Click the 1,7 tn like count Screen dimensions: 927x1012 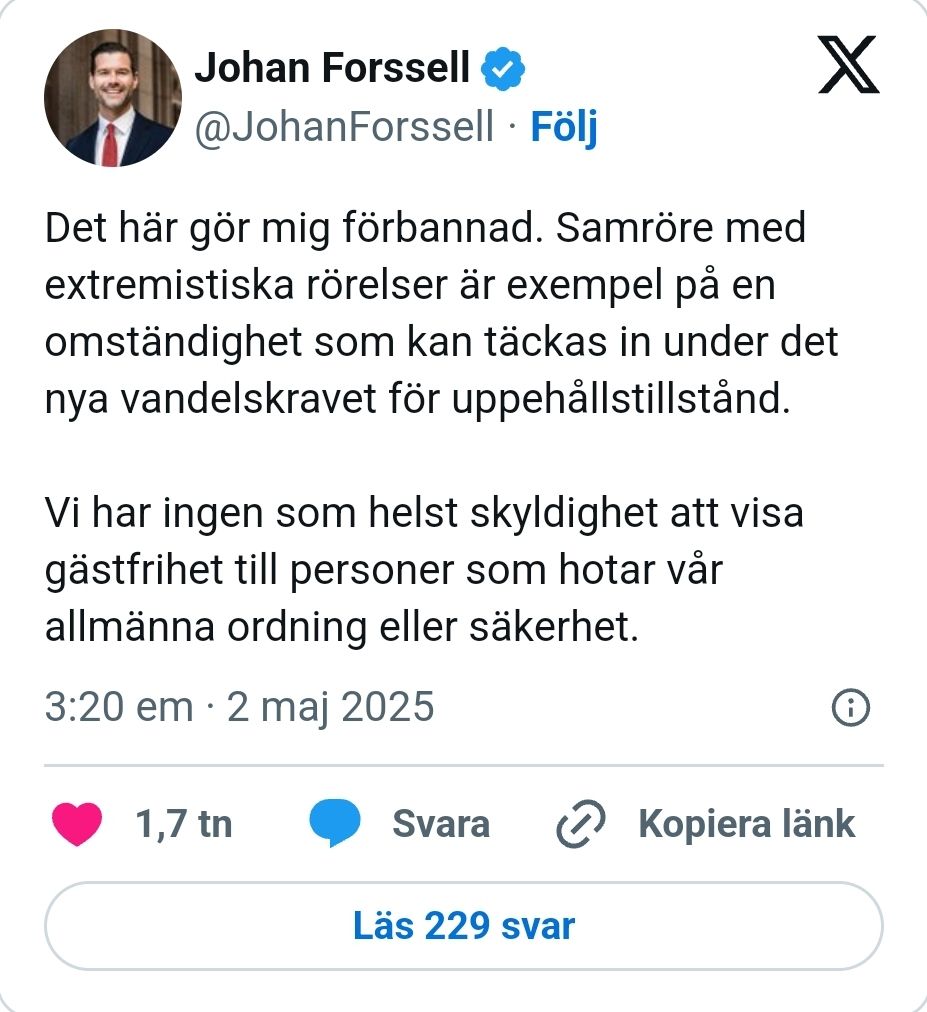point(183,825)
